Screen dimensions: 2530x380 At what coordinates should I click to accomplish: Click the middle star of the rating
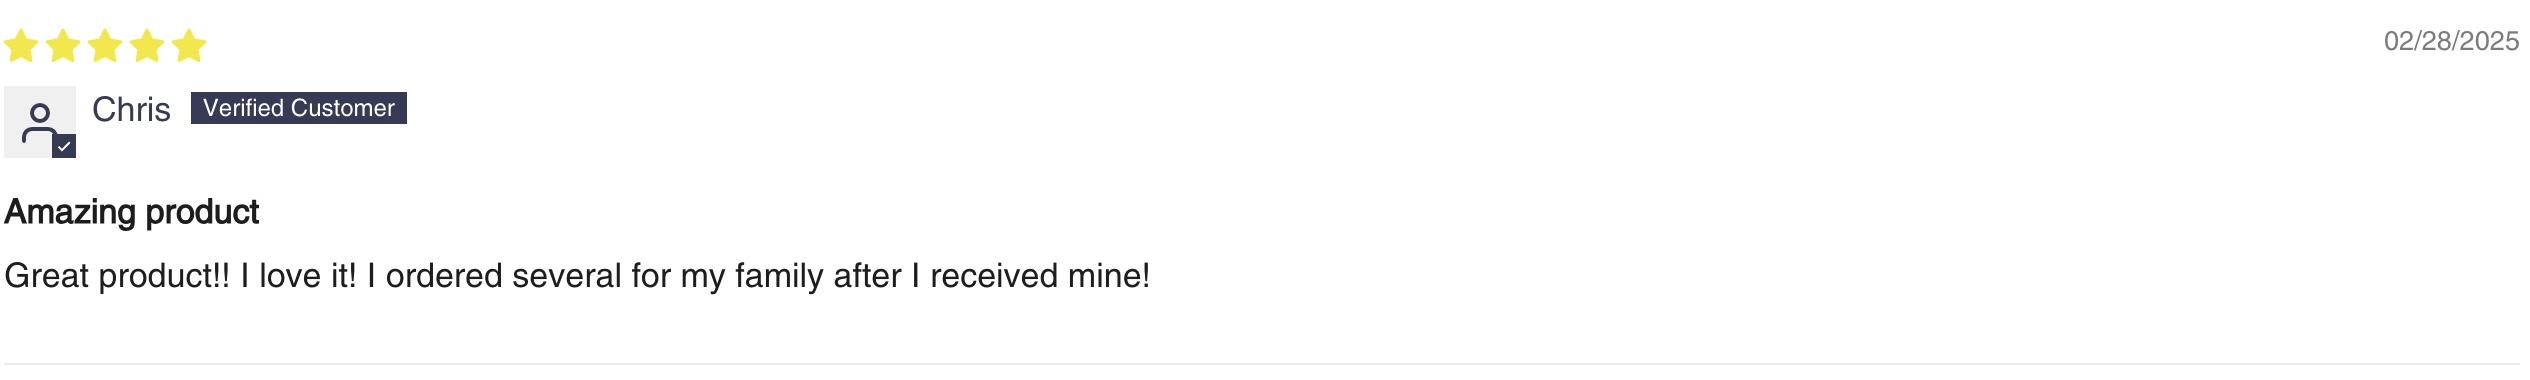(105, 46)
